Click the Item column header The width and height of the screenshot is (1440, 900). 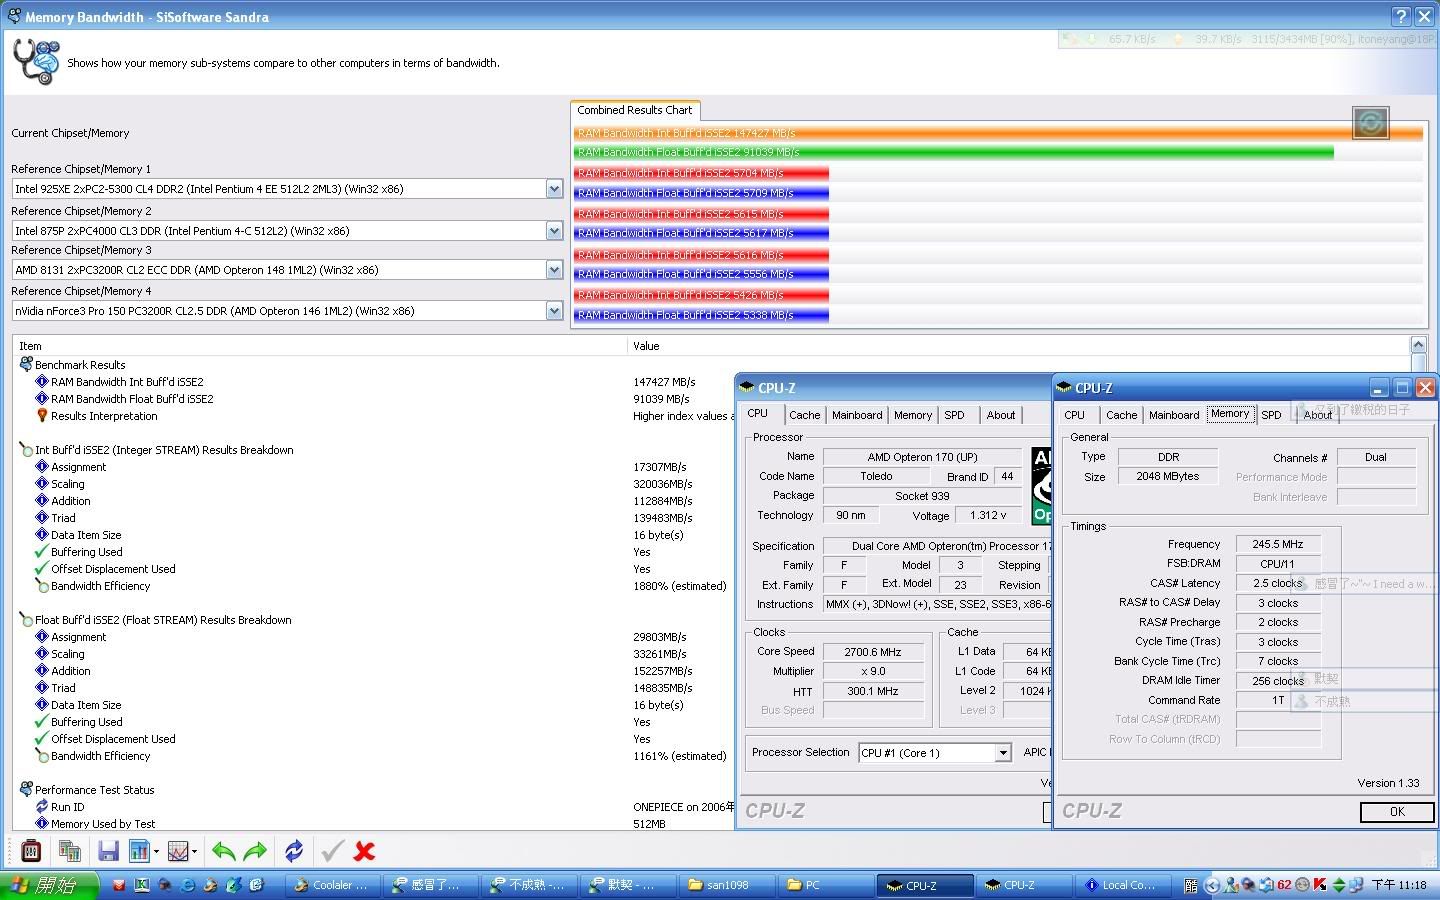click(320, 346)
